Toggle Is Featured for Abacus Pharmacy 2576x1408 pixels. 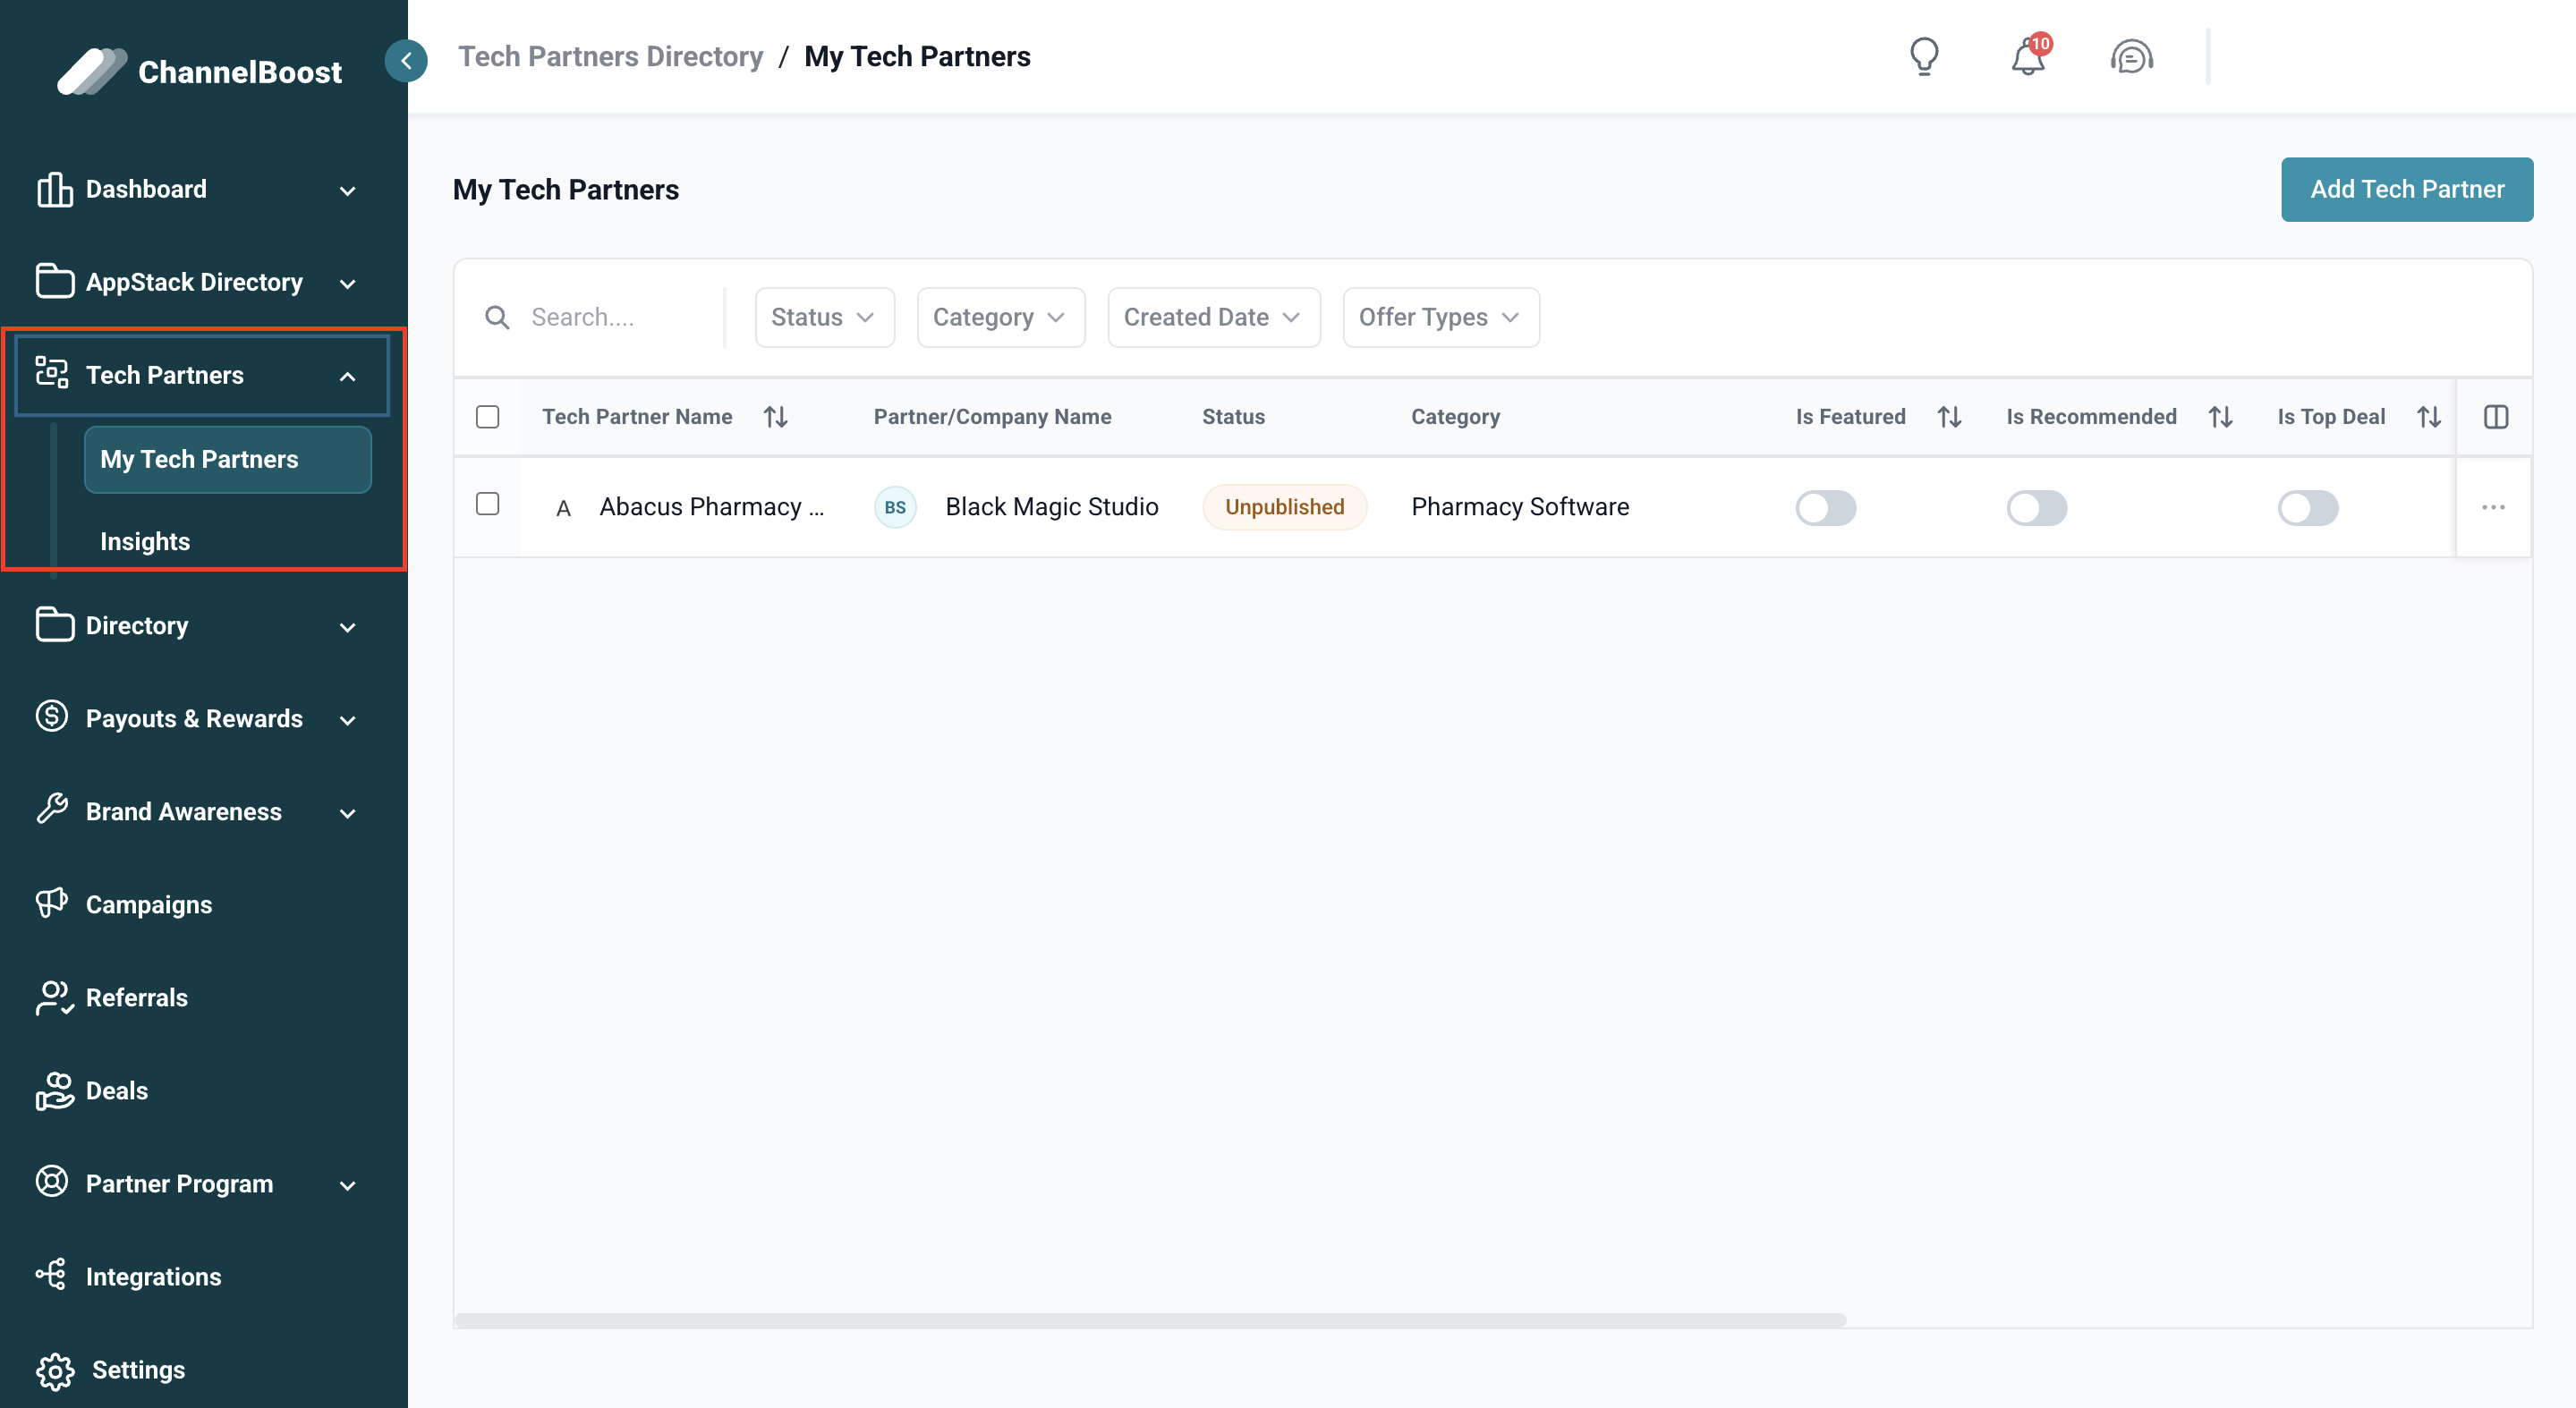pyautogui.click(x=1825, y=508)
